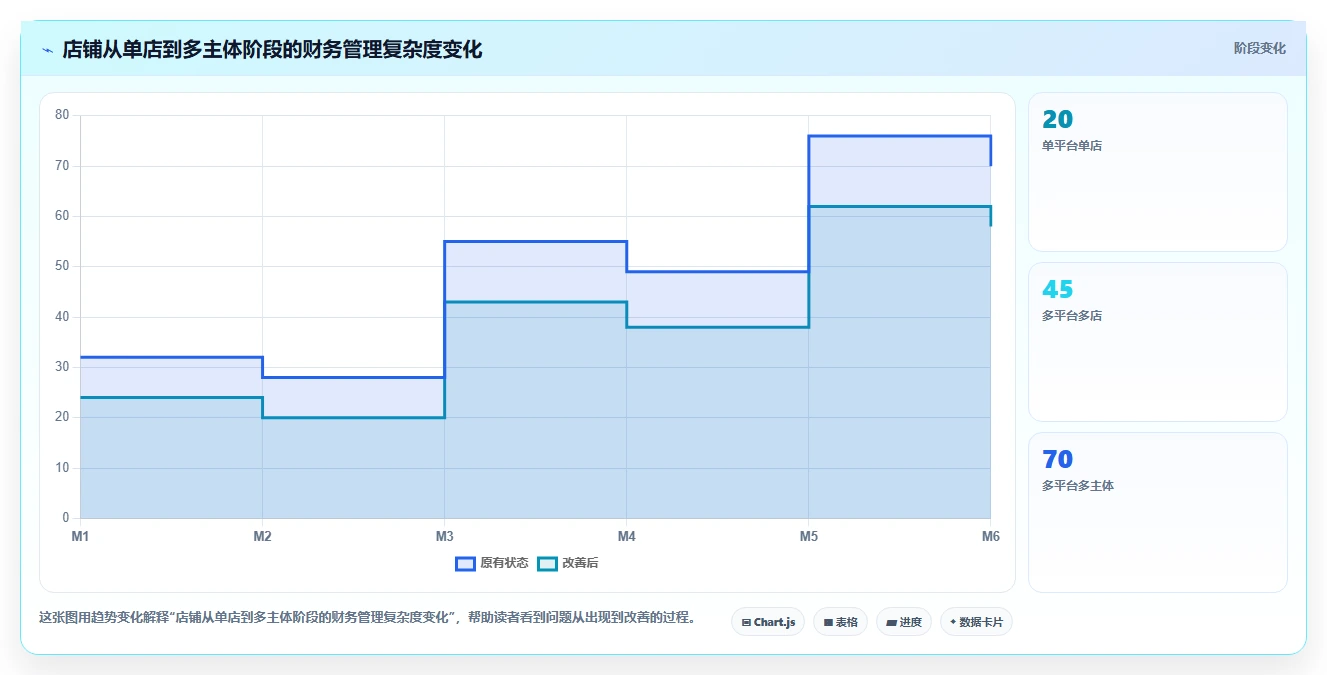Click the 阶段变化 label in header

click(1260, 48)
